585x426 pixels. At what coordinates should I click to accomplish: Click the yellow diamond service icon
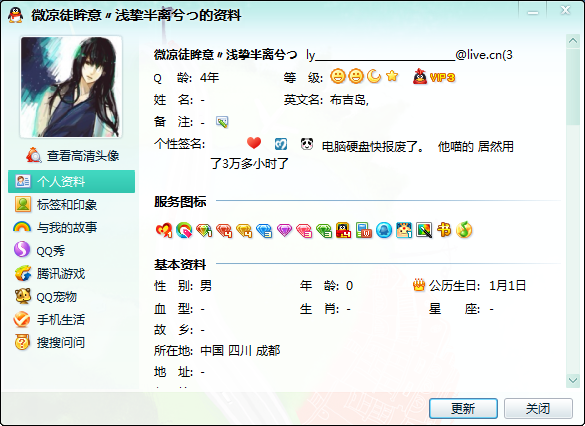pos(244,230)
